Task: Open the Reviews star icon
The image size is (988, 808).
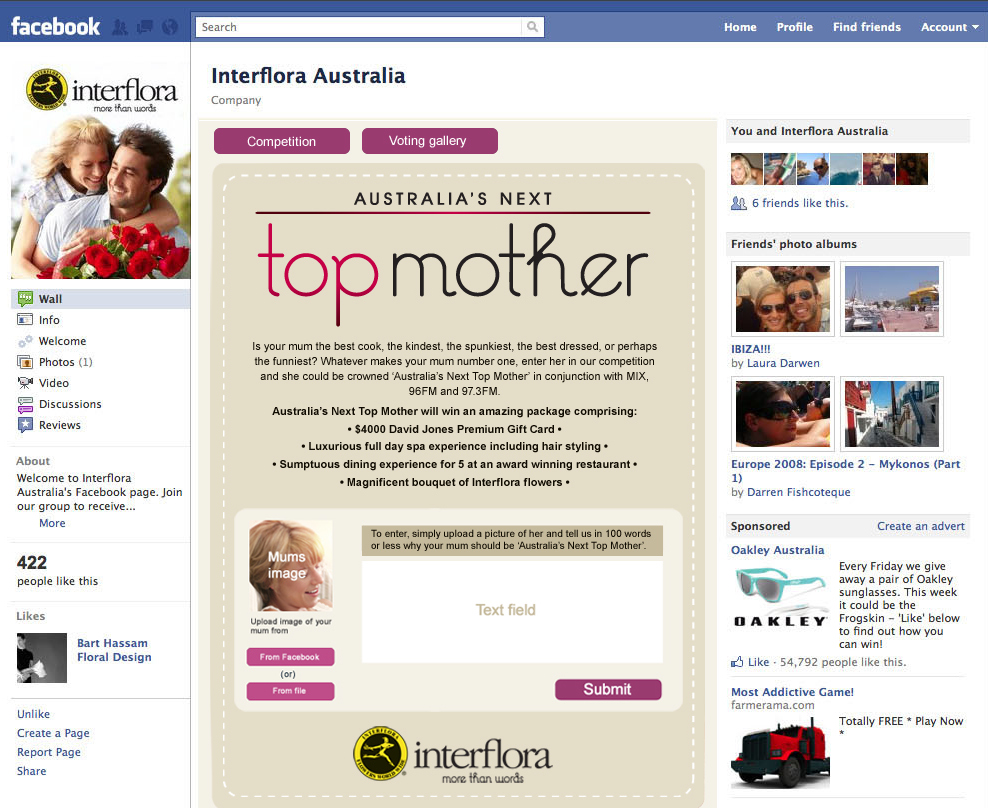Action: point(25,425)
